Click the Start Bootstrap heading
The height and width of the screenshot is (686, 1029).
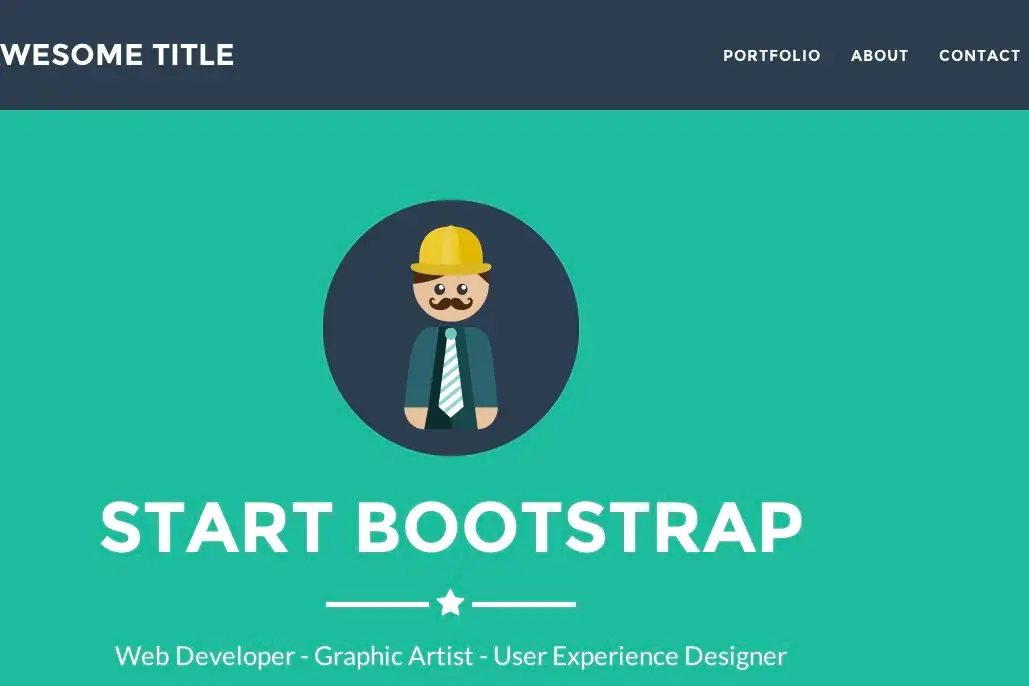click(452, 528)
